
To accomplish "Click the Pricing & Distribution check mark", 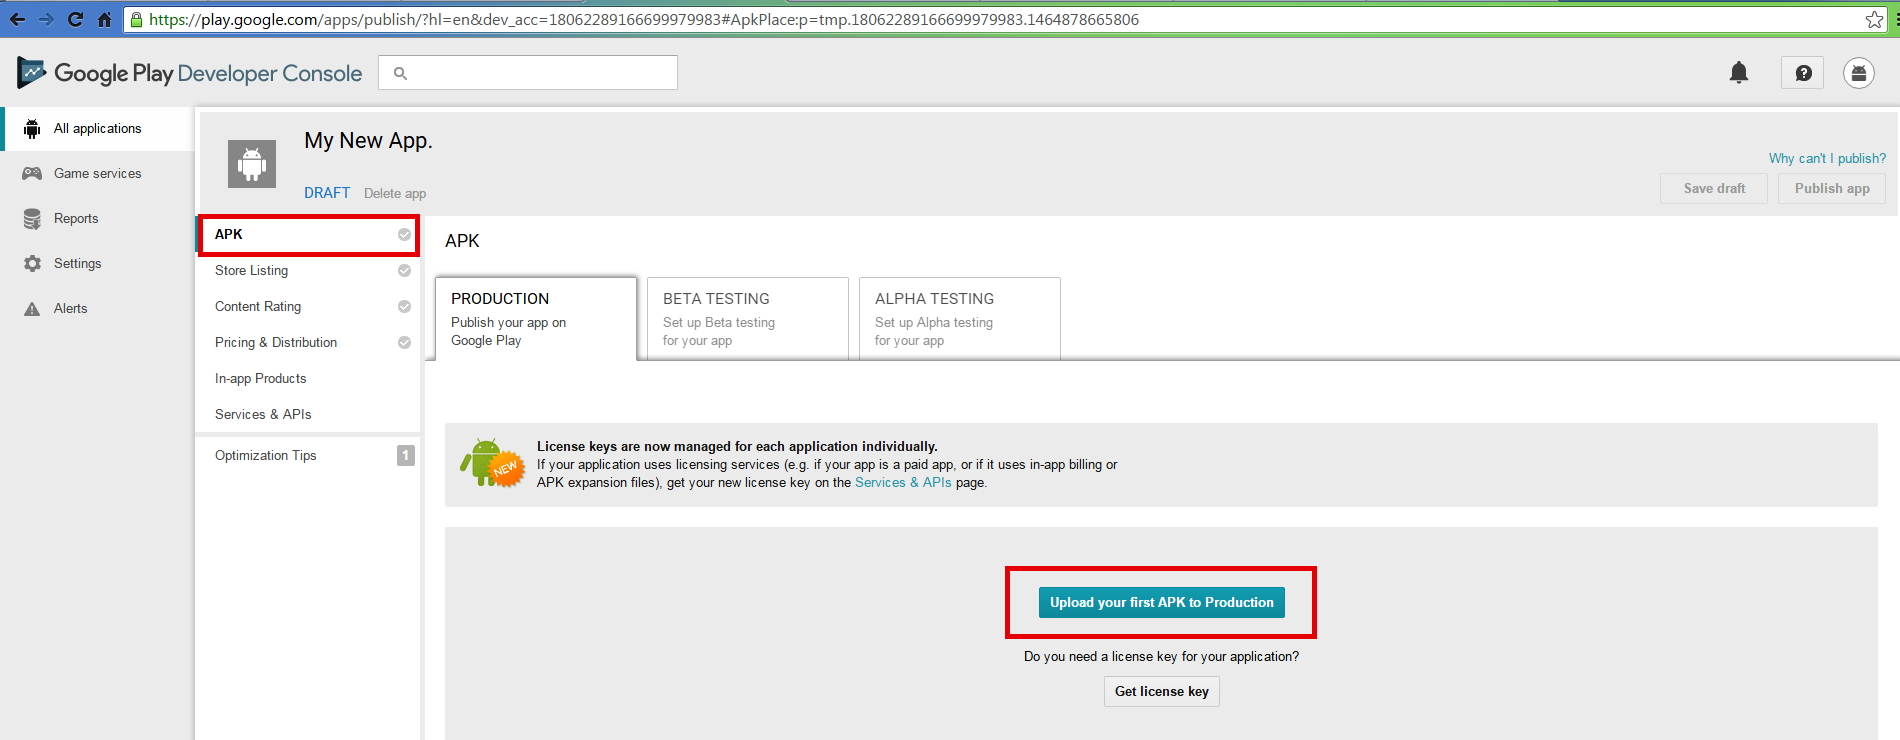I will (404, 343).
